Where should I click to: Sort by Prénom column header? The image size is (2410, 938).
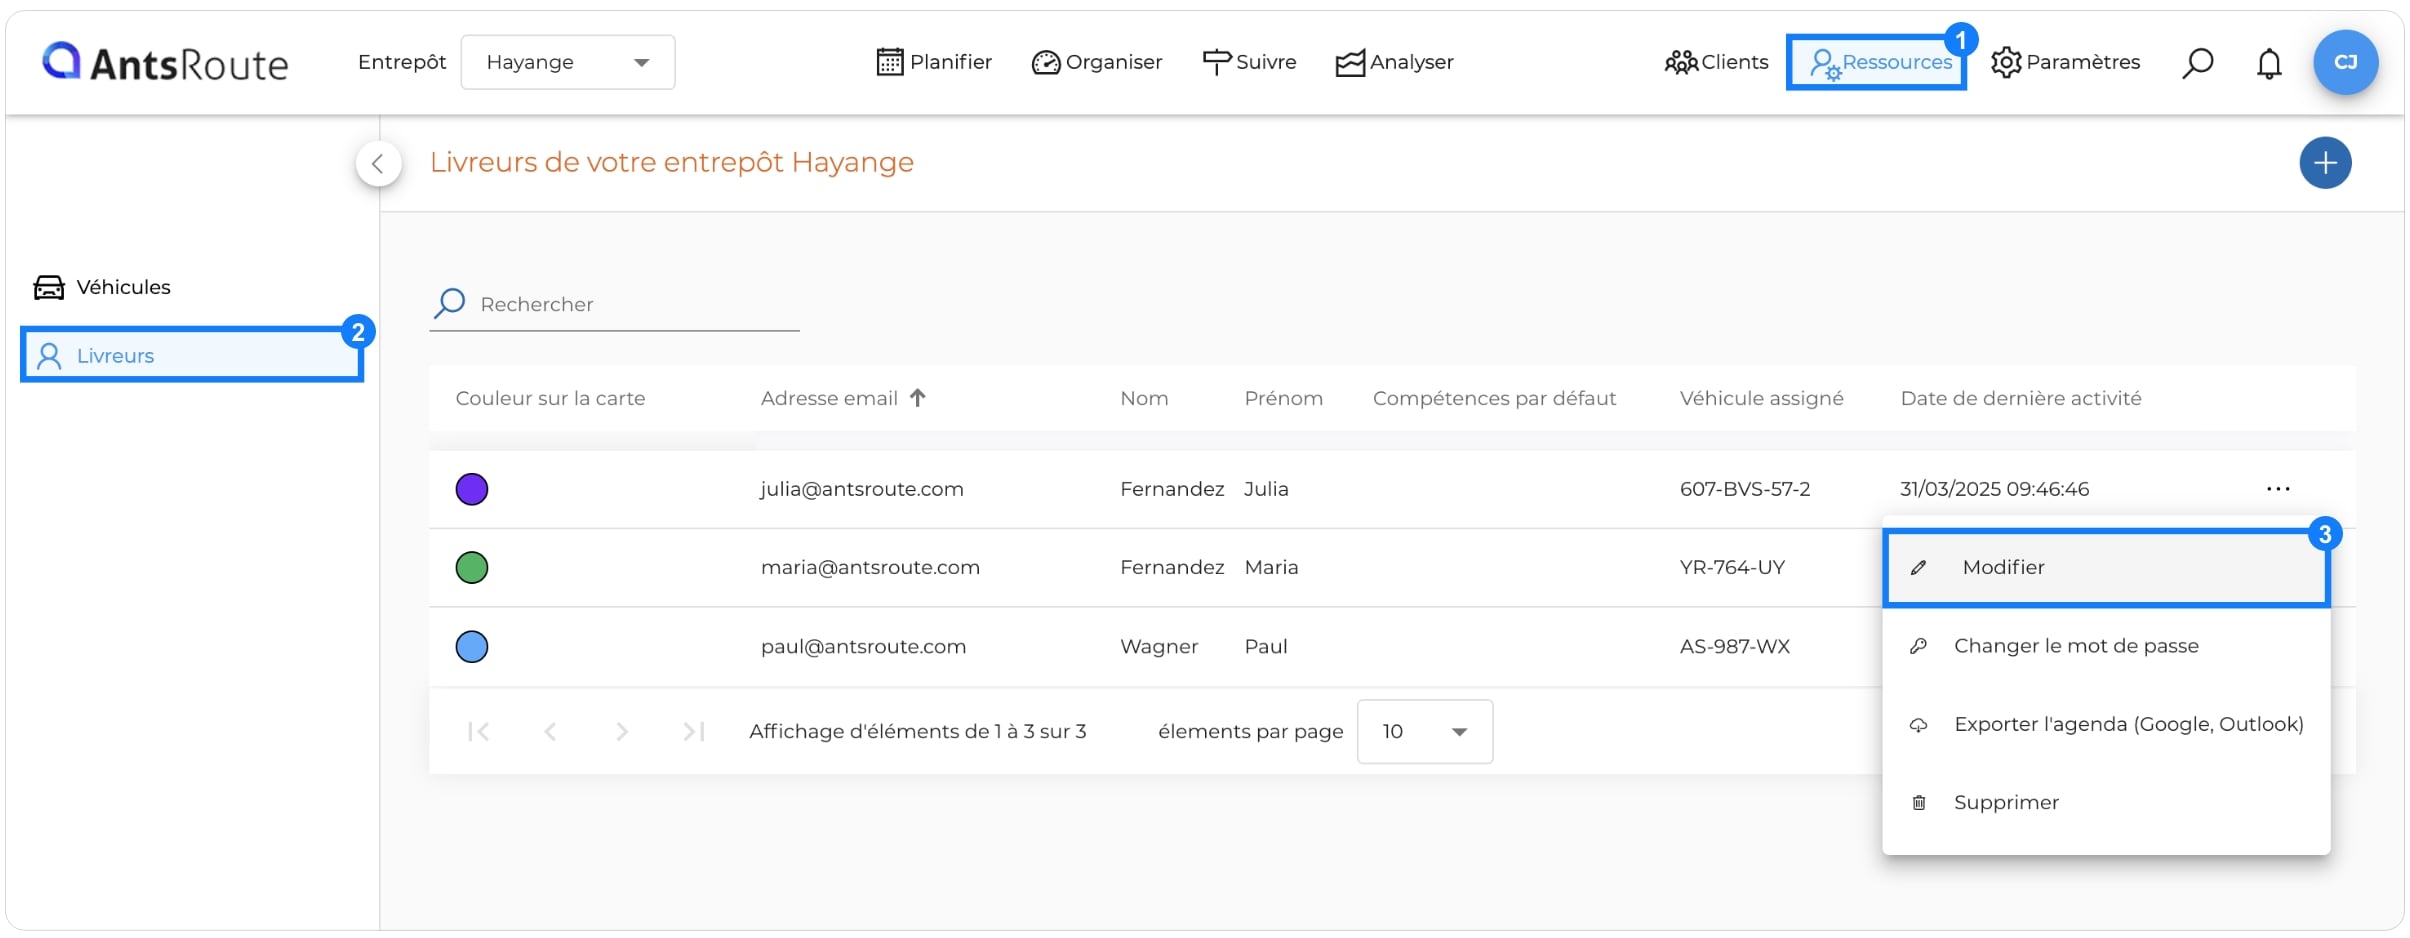click(1283, 398)
